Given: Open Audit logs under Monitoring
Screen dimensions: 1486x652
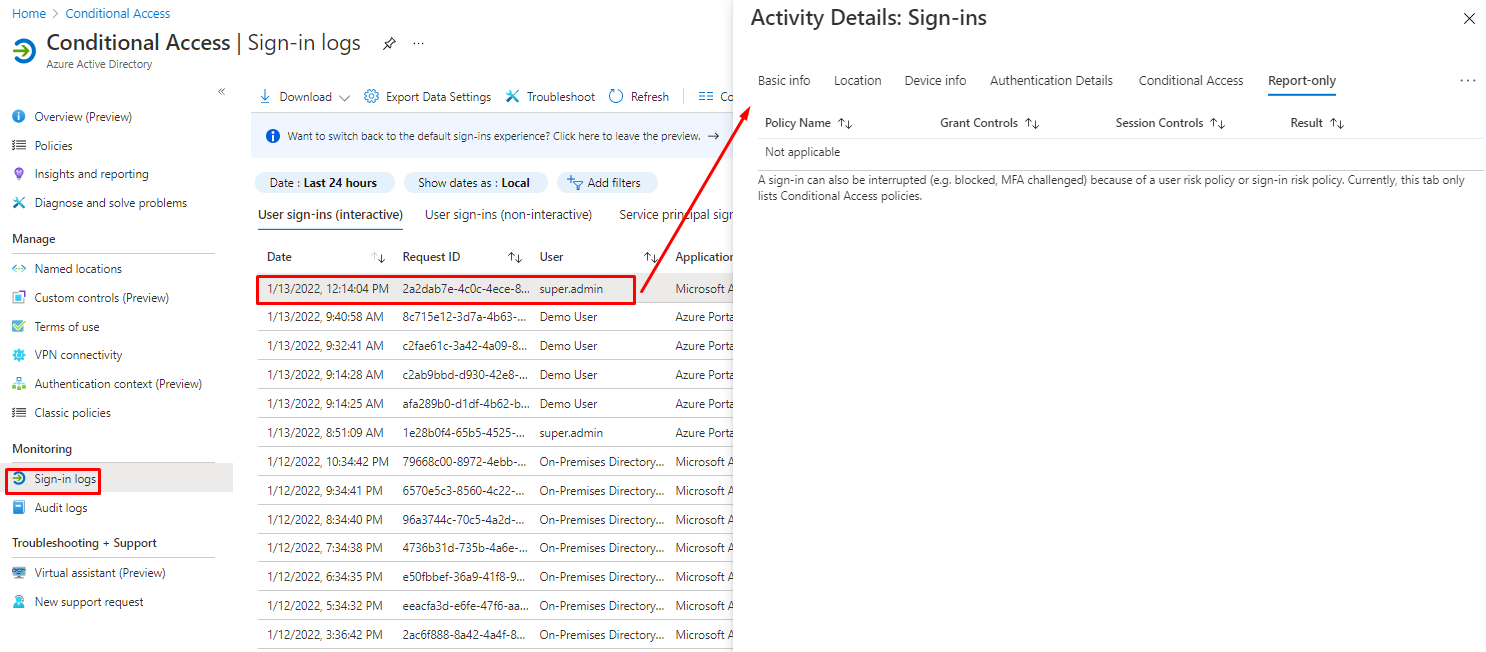Looking at the screenshot, I should click(x=61, y=508).
